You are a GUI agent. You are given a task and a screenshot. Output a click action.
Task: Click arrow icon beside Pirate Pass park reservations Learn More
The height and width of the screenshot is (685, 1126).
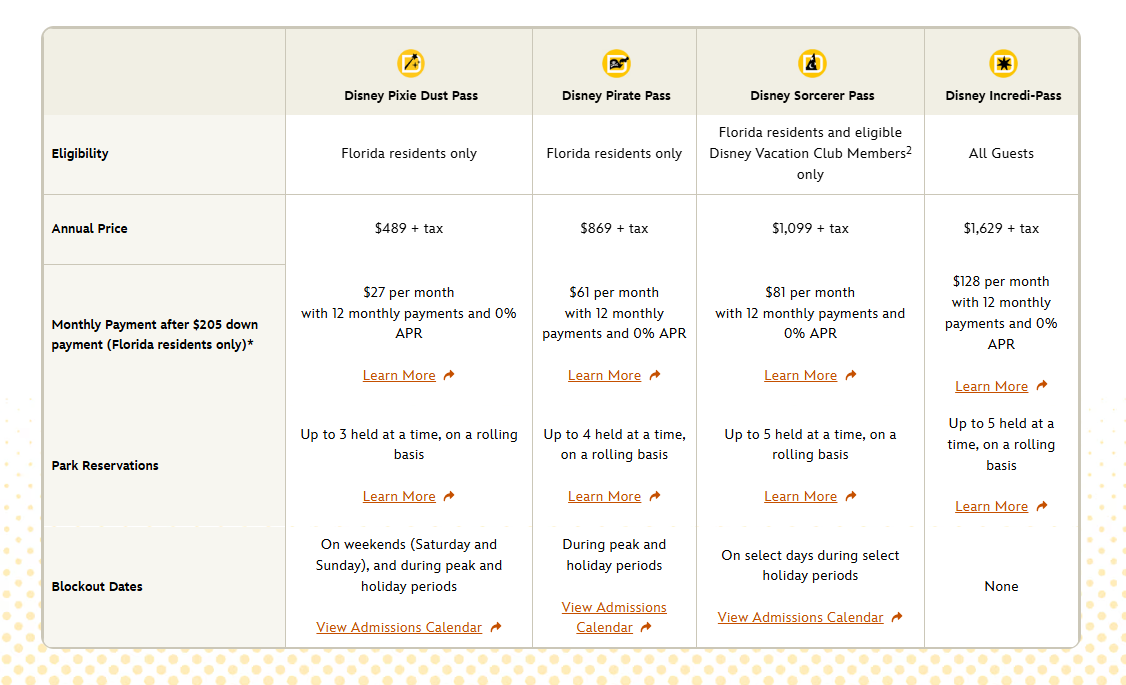(x=654, y=497)
